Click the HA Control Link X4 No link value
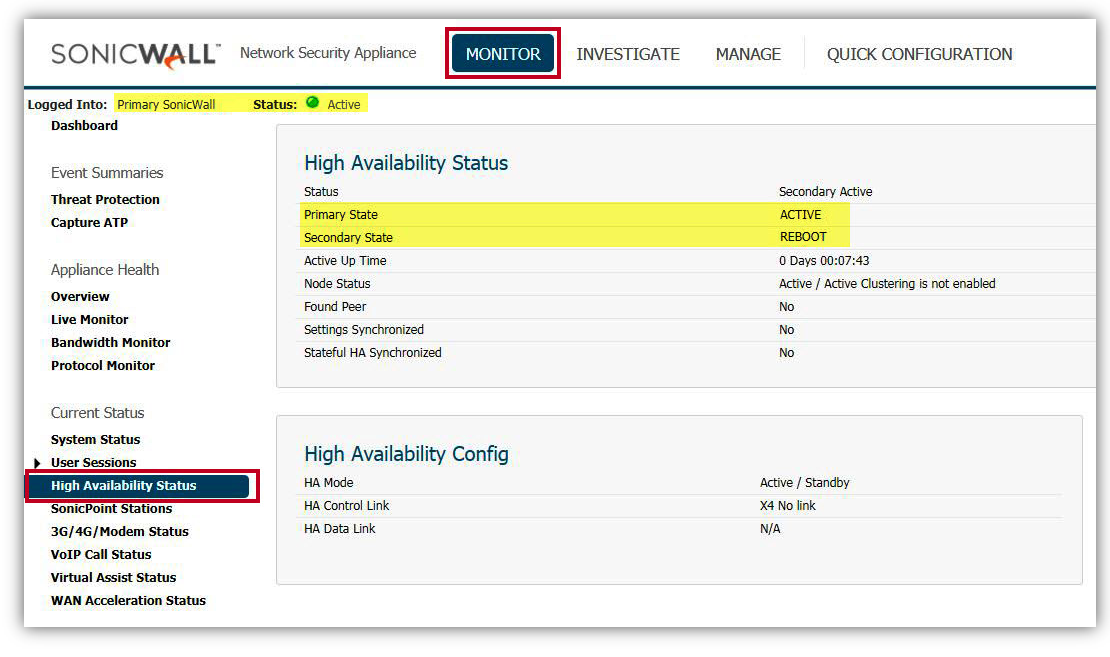 (x=788, y=505)
